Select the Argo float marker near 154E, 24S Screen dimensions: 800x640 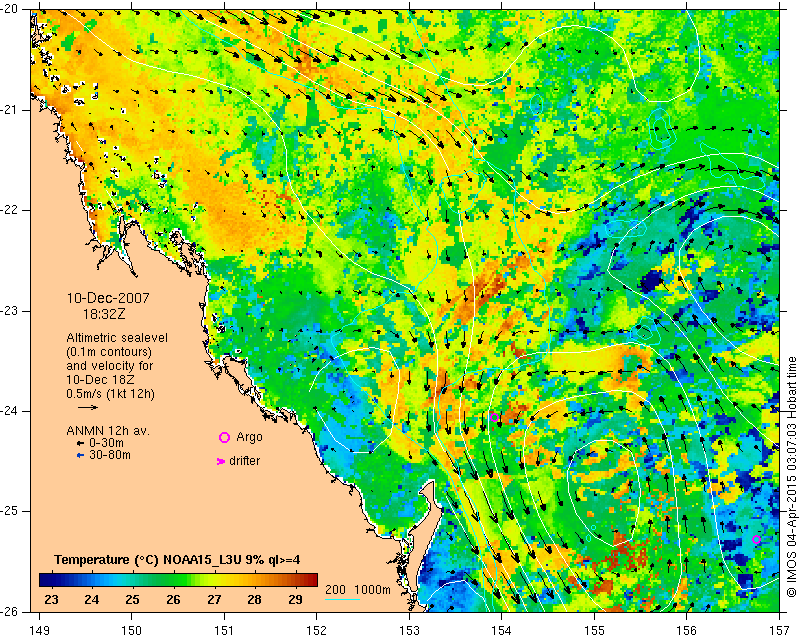[494, 417]
